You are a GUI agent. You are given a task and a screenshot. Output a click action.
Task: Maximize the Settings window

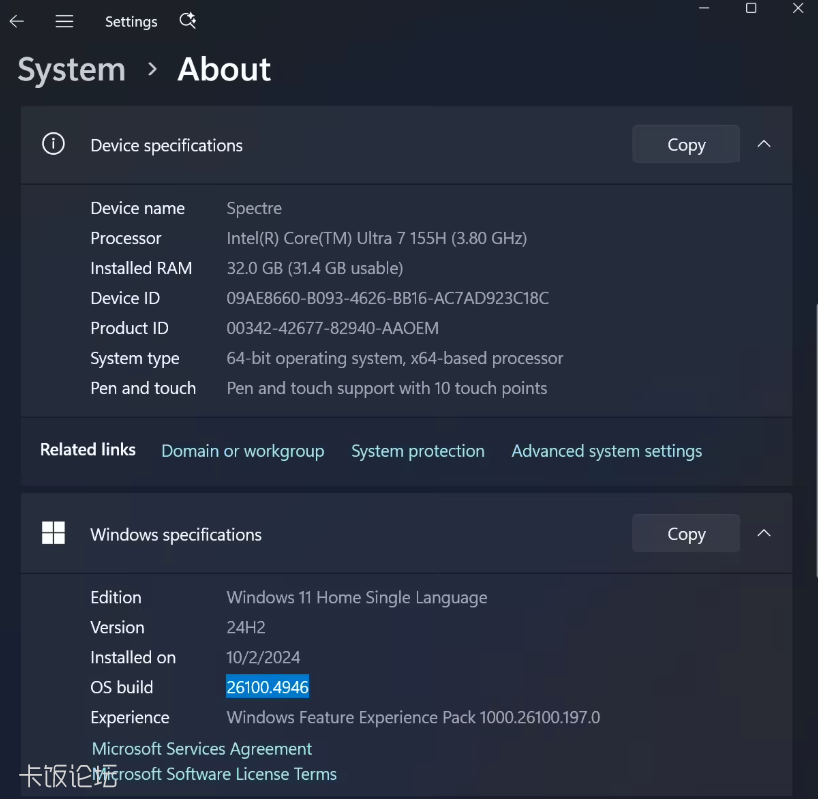point(751,8)
